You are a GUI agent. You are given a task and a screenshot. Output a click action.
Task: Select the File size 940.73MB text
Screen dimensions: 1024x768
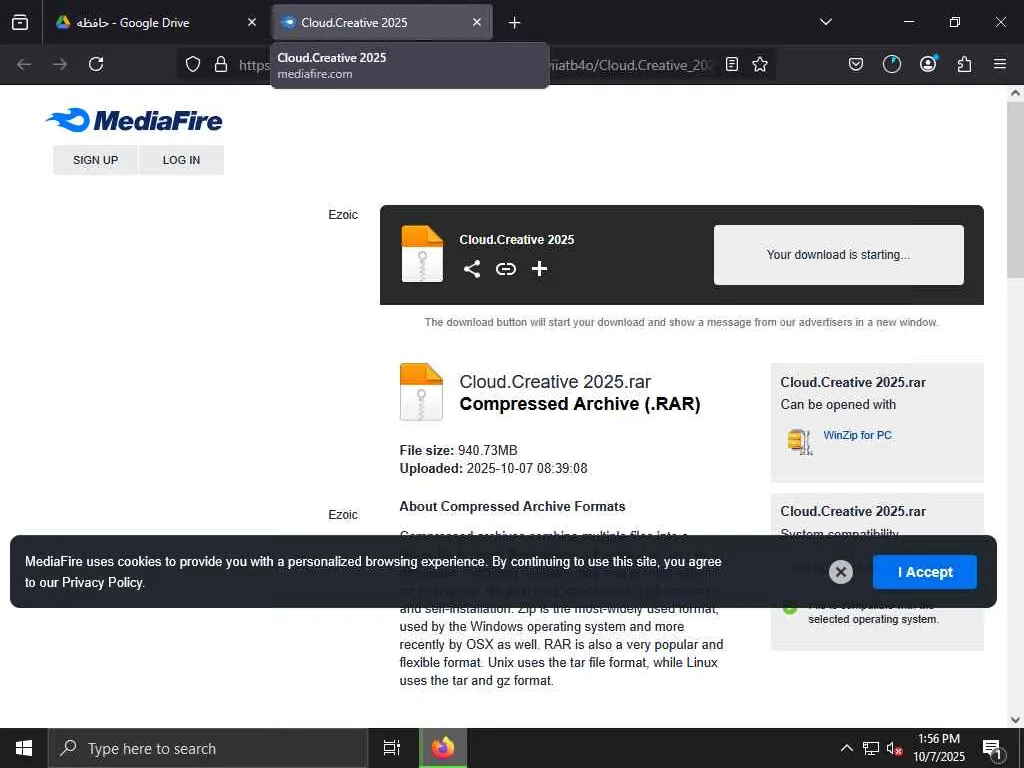458,450
